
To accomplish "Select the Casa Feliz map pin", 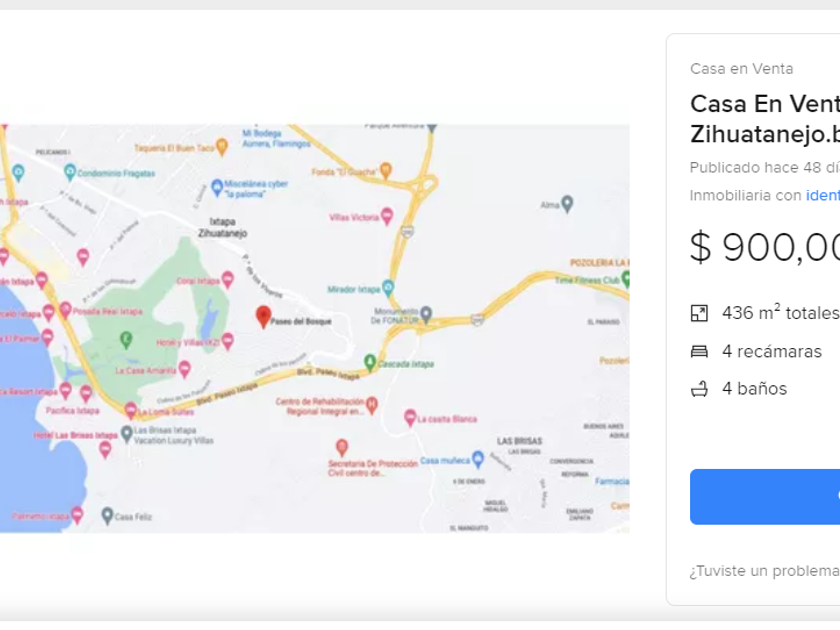I will tap(107, 516).
